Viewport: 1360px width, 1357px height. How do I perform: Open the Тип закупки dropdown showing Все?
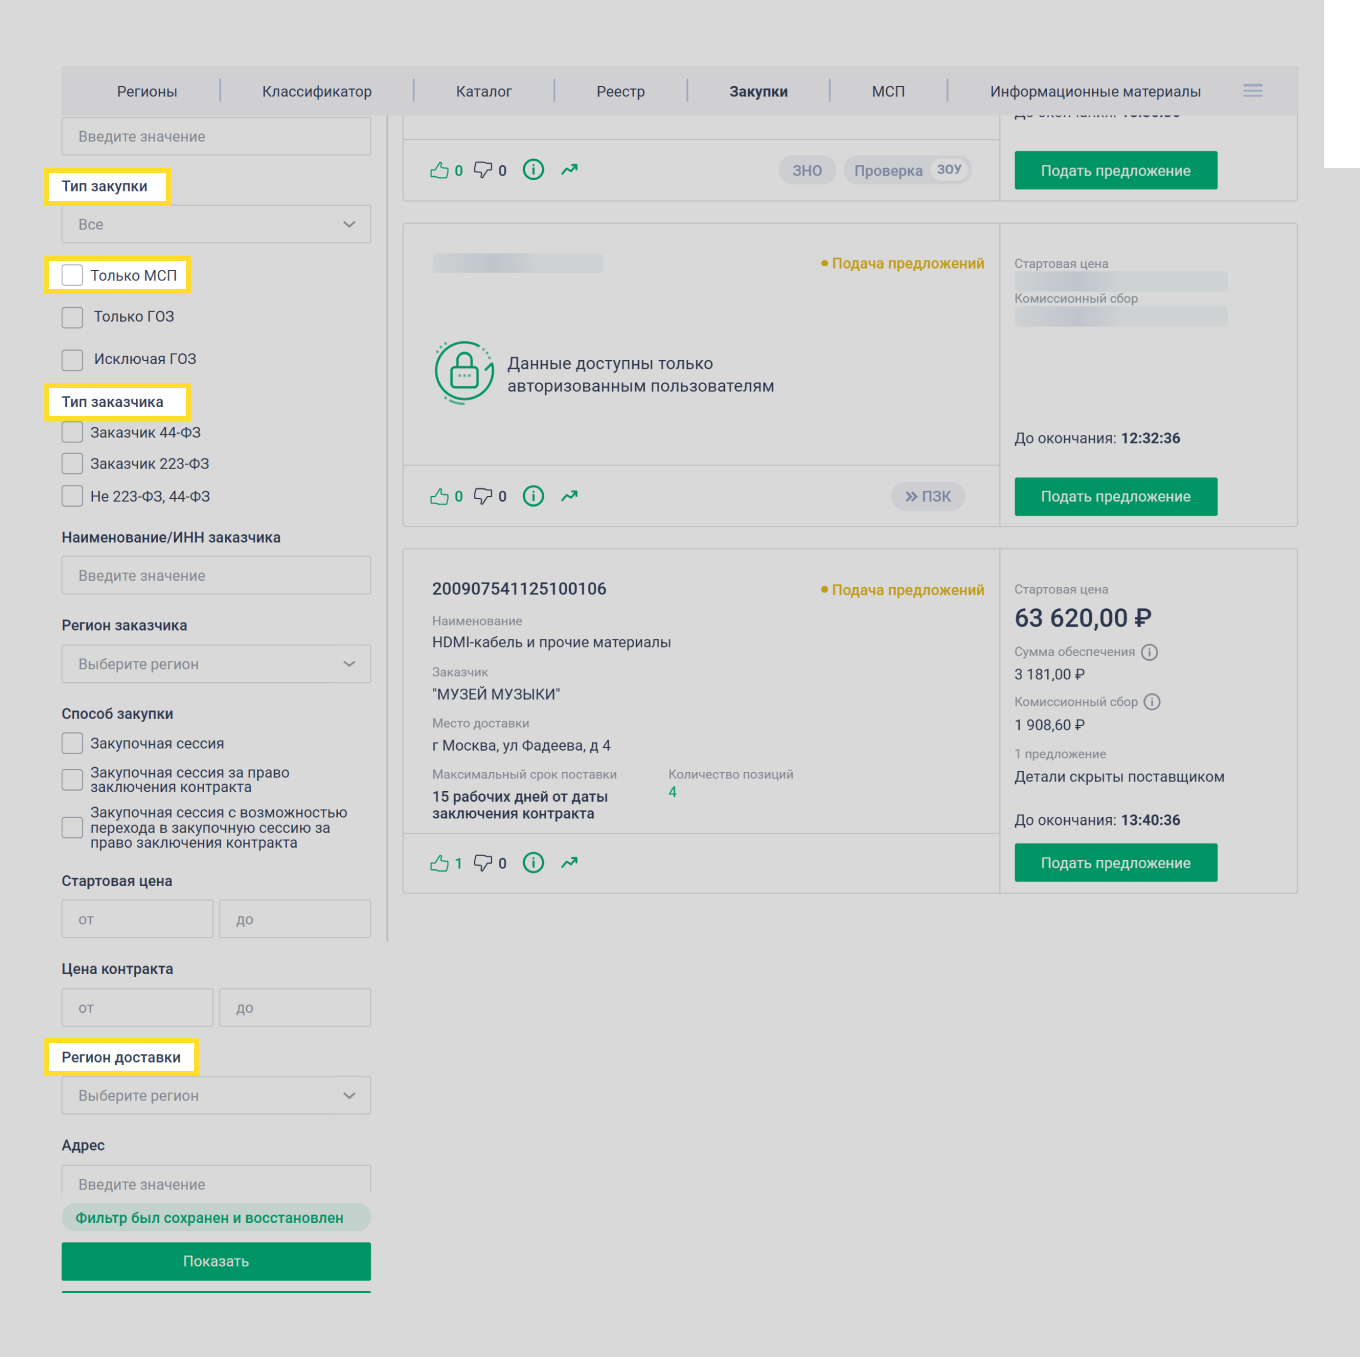click(216, 224)
